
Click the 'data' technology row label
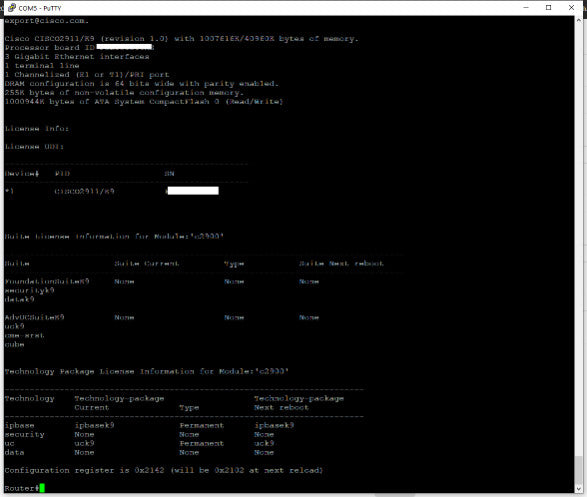[x=14, y=452]
